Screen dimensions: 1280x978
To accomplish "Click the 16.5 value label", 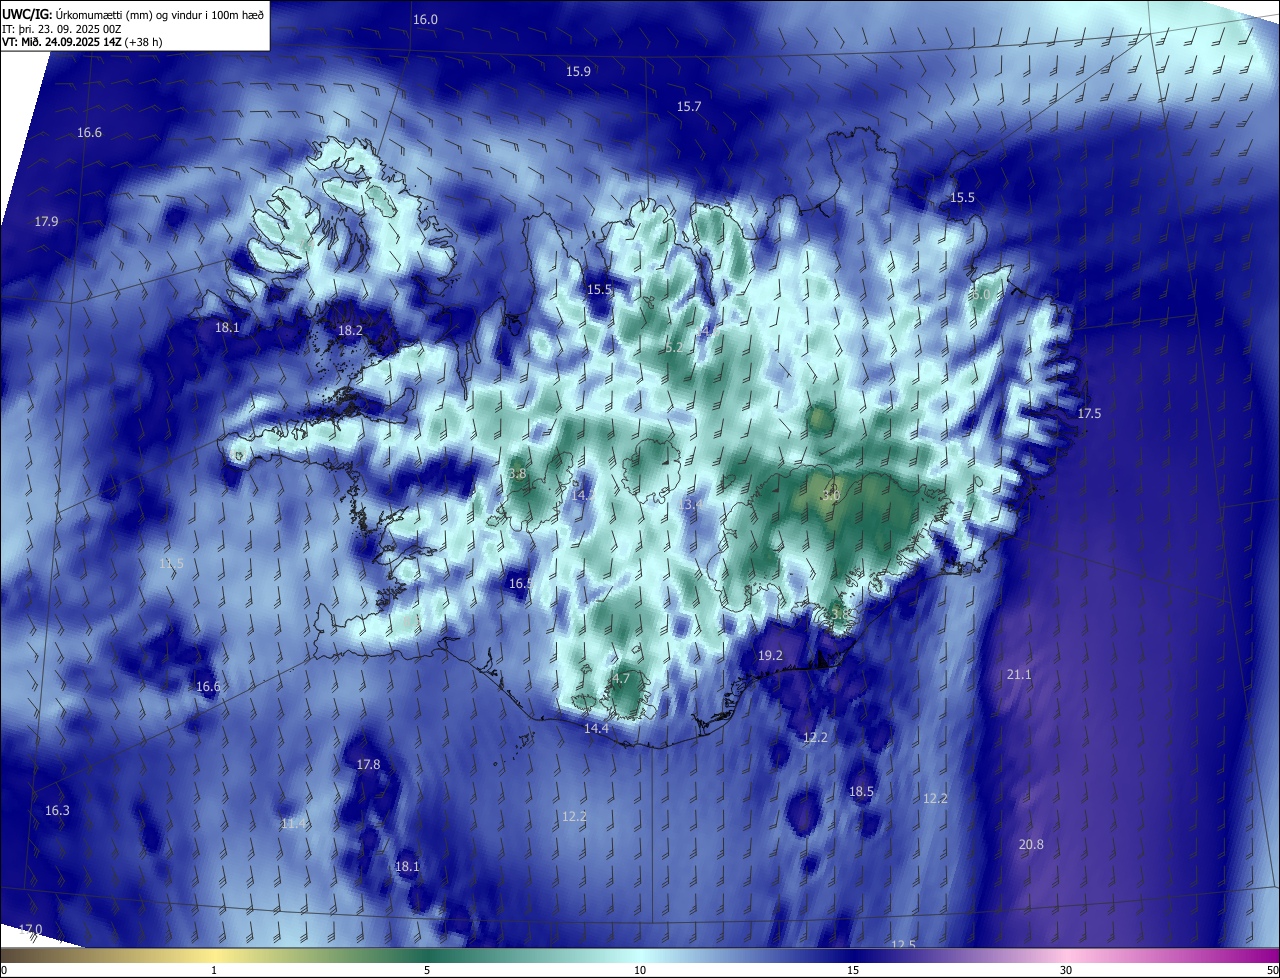I will coord(520,583).
